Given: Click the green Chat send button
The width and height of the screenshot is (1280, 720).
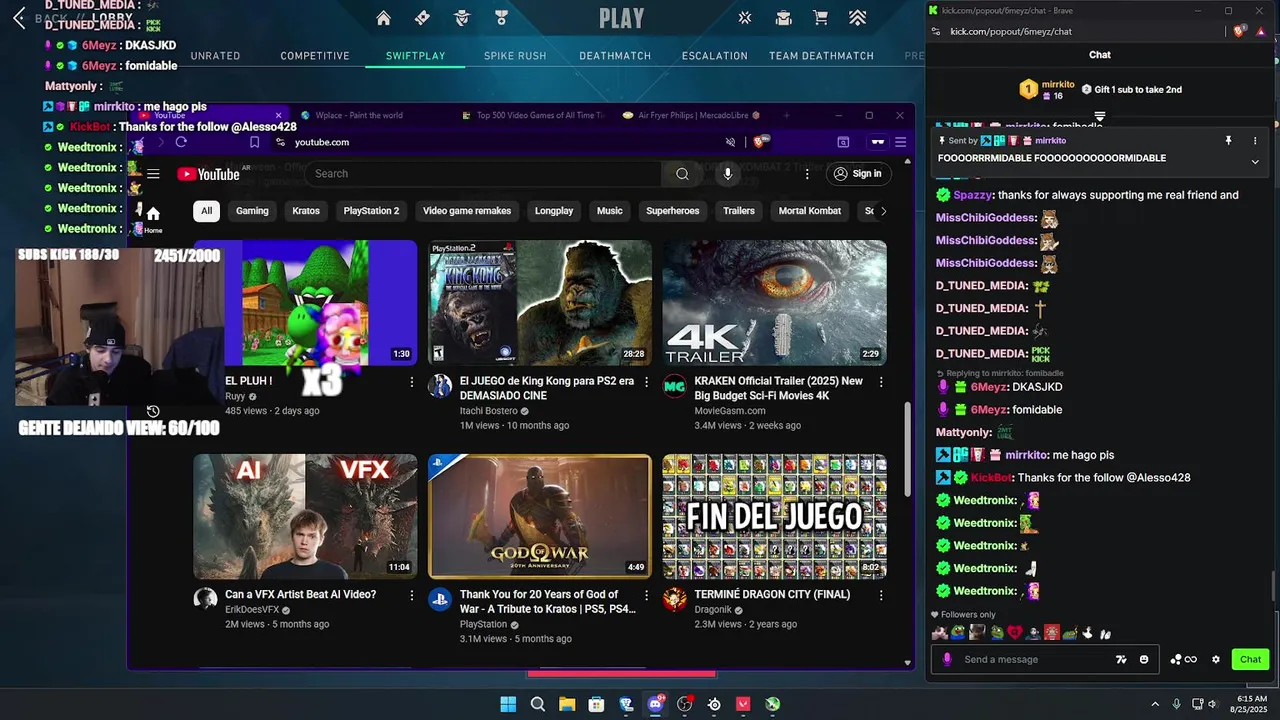Looking at the screenshot, I should click(x=1251, y=660).
